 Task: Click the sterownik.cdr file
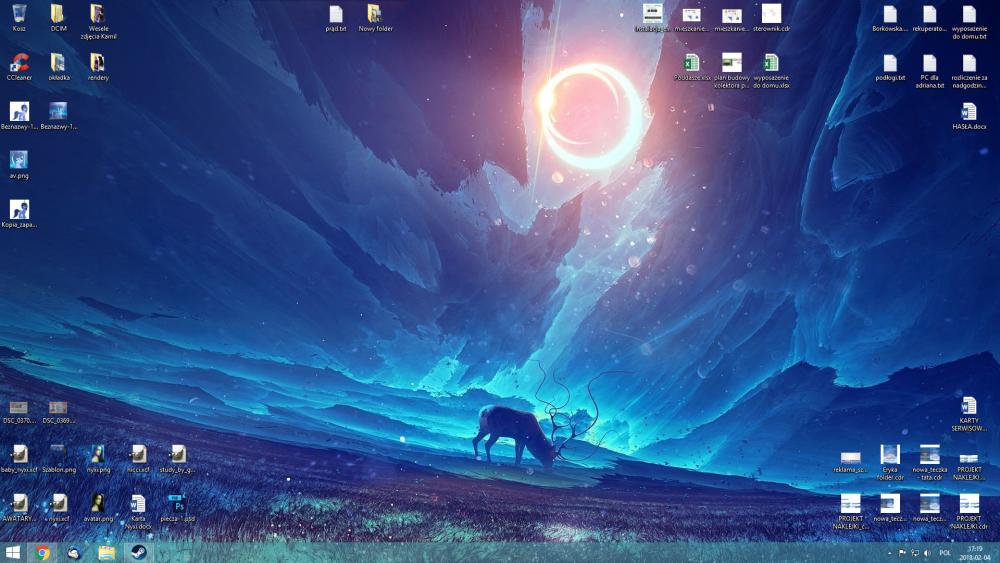pos(771,14)
